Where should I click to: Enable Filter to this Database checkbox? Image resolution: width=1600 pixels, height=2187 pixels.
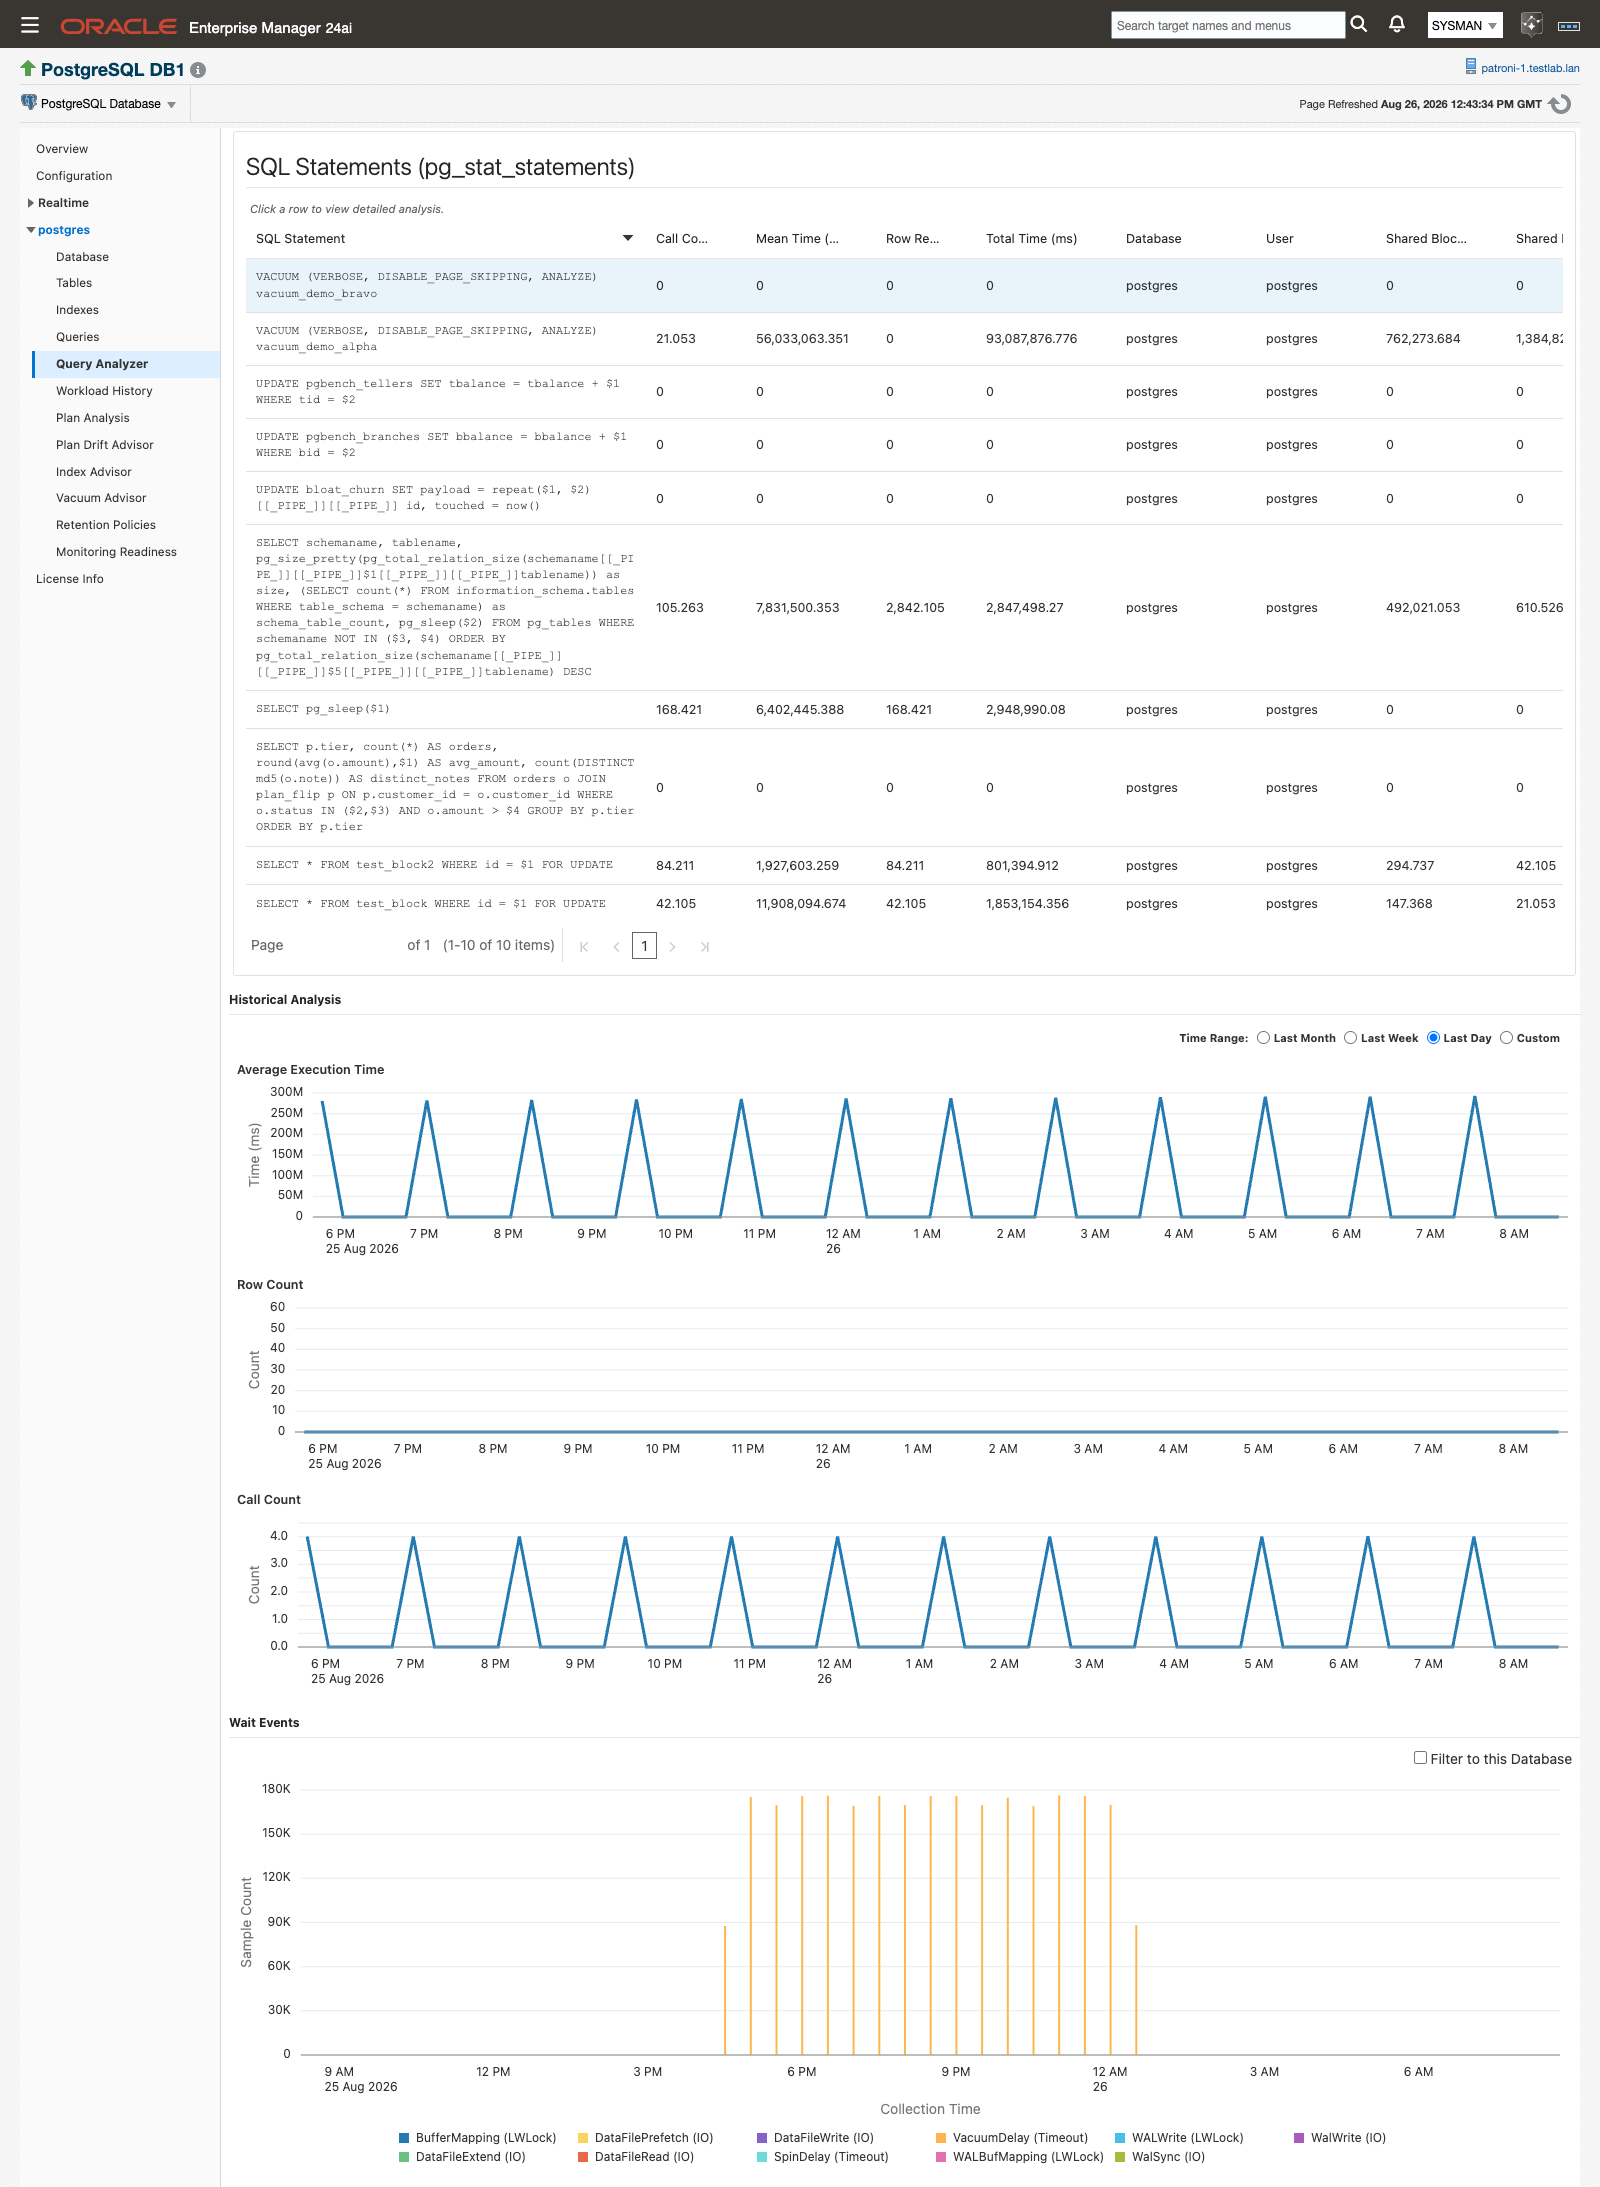click(x=1420, y=1757)
